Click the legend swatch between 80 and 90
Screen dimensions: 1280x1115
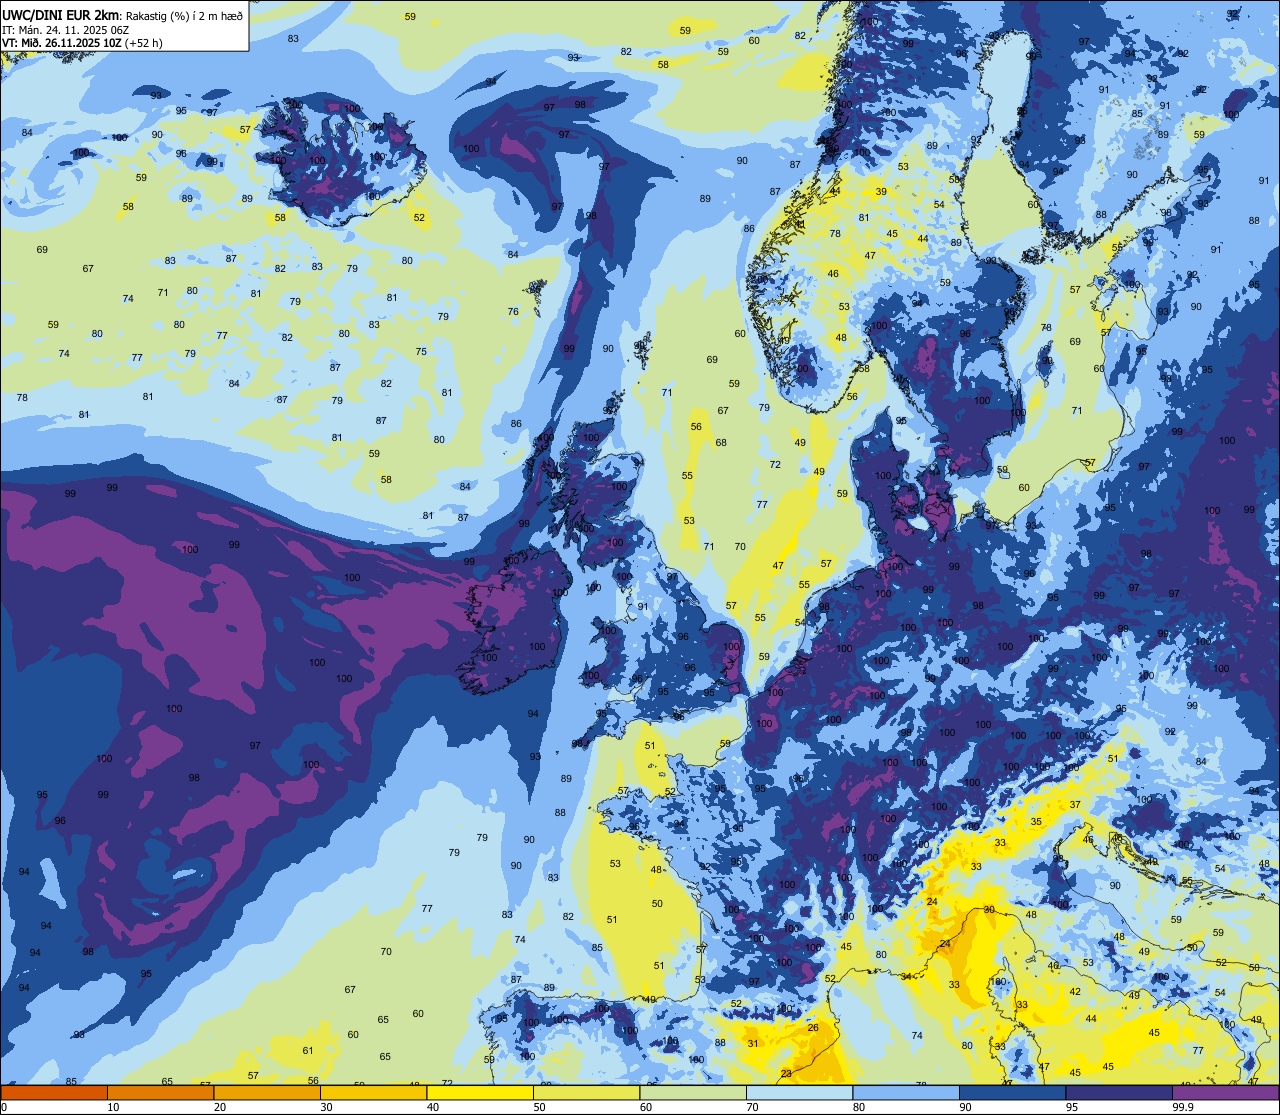click(x=906, y=1092)
